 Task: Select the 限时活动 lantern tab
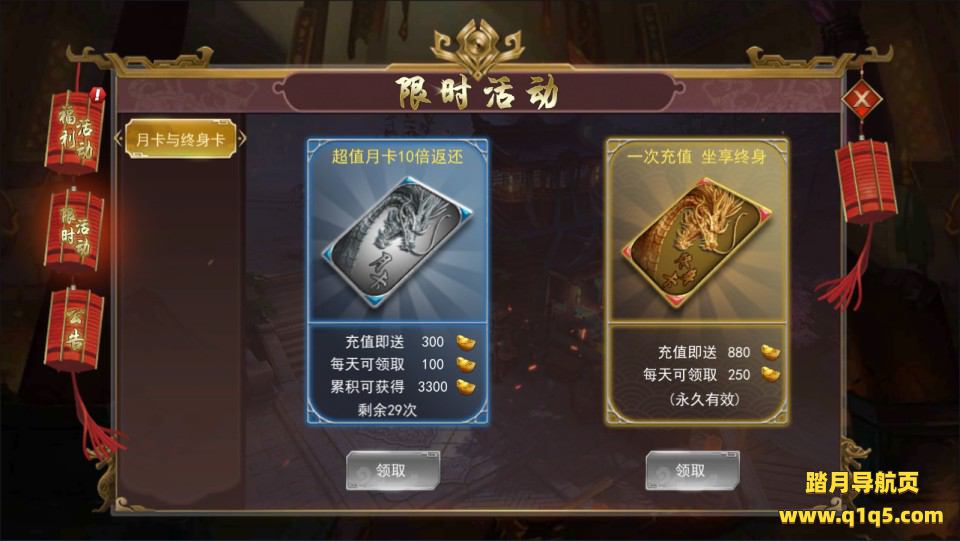point(74,231)
